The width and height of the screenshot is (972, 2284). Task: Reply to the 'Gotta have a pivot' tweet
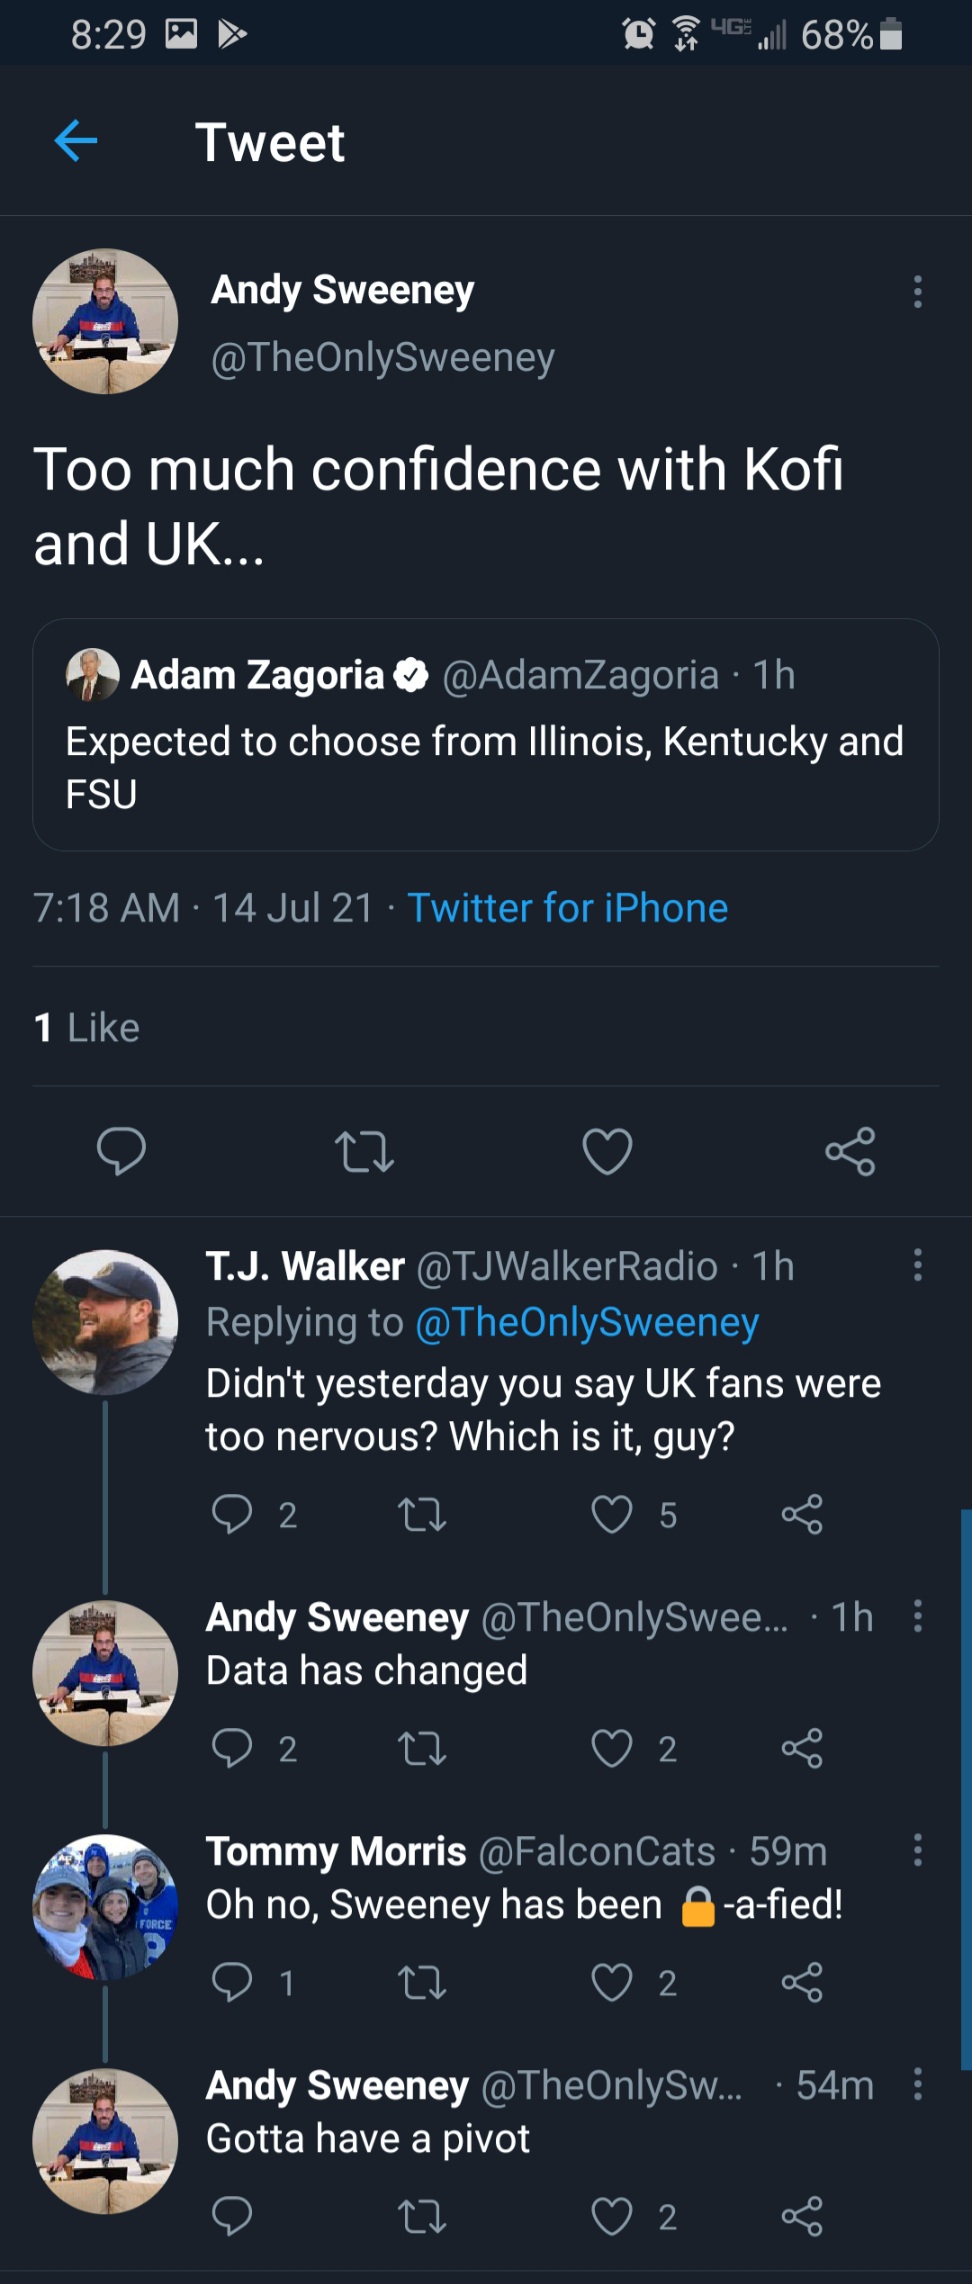[232, 2217]
